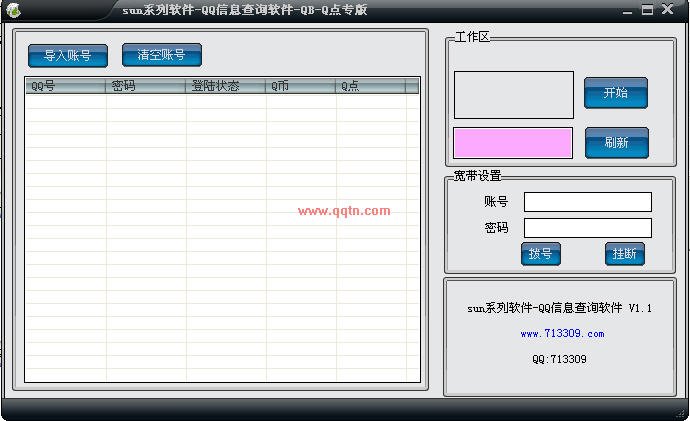Focus the broadband 账号 input field
This screenshot has height=421, width=690.
[587, 202]
